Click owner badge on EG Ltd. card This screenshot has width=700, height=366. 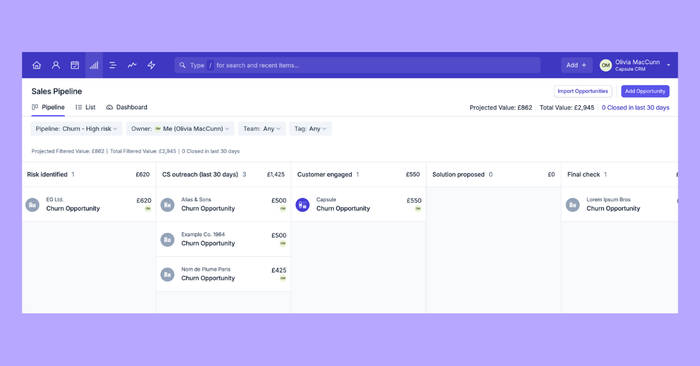pos(148,209)
